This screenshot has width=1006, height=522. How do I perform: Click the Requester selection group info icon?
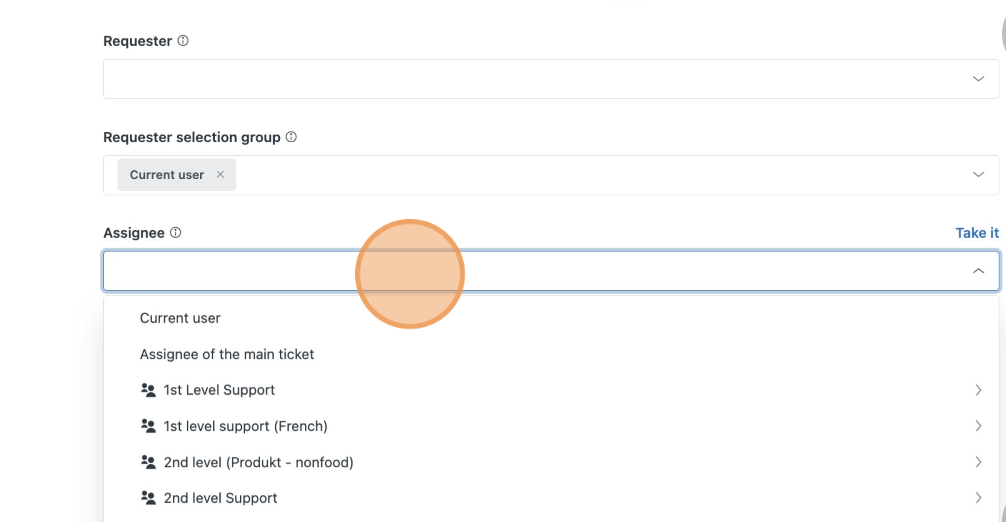(x=291, y=137)
